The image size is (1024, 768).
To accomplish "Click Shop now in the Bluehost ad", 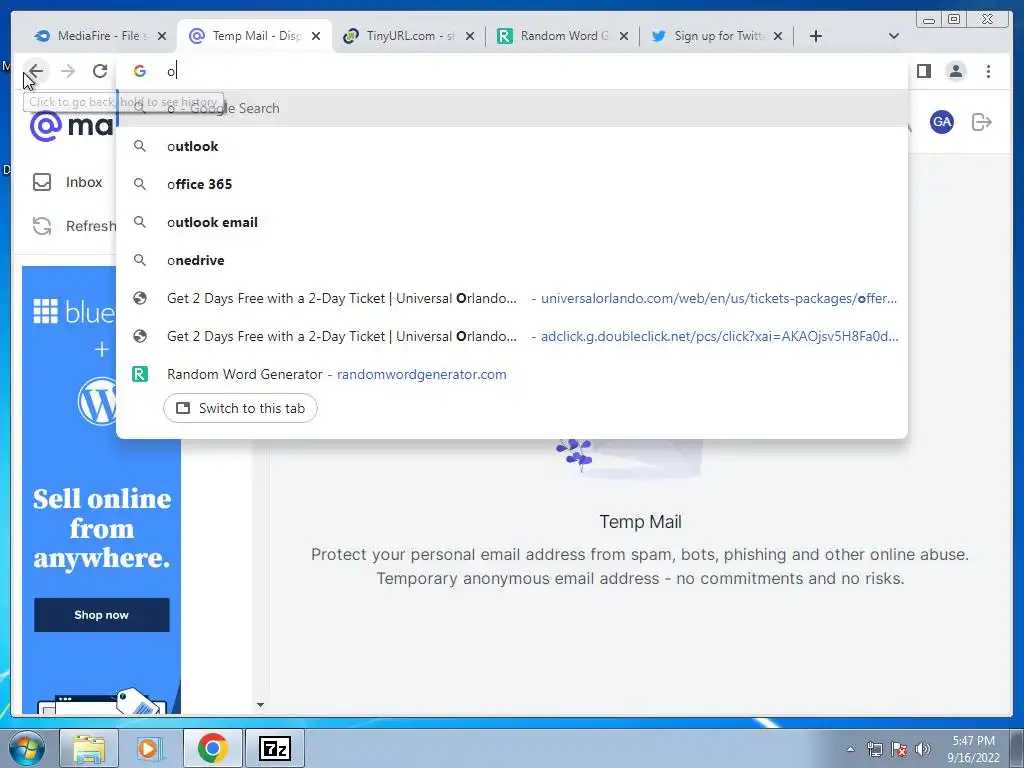I will [102, 615].
